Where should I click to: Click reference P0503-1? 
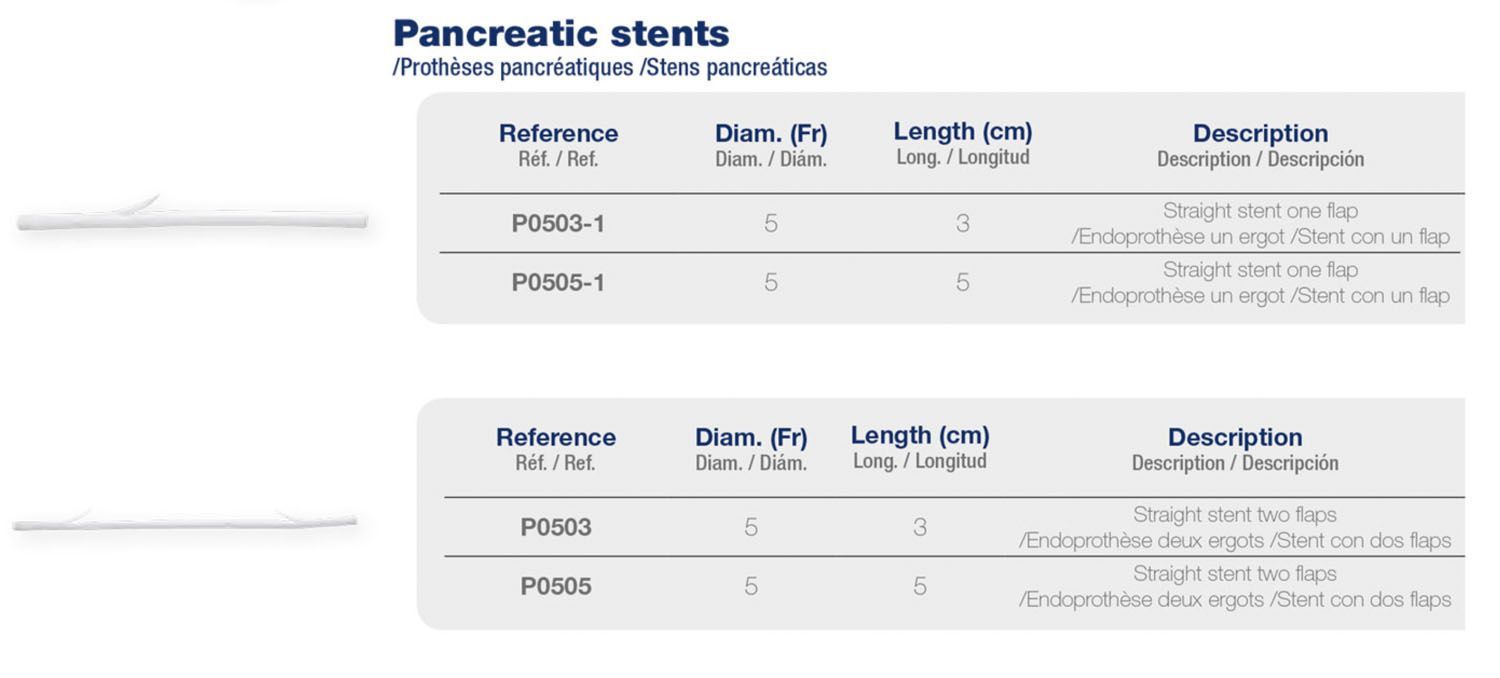pyautogui.click(x=558, y=224)
